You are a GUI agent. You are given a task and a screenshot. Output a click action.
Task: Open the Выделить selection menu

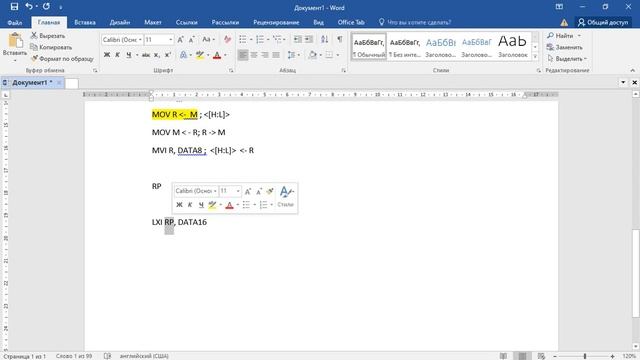pyautogui.click(x=567, y=59)
